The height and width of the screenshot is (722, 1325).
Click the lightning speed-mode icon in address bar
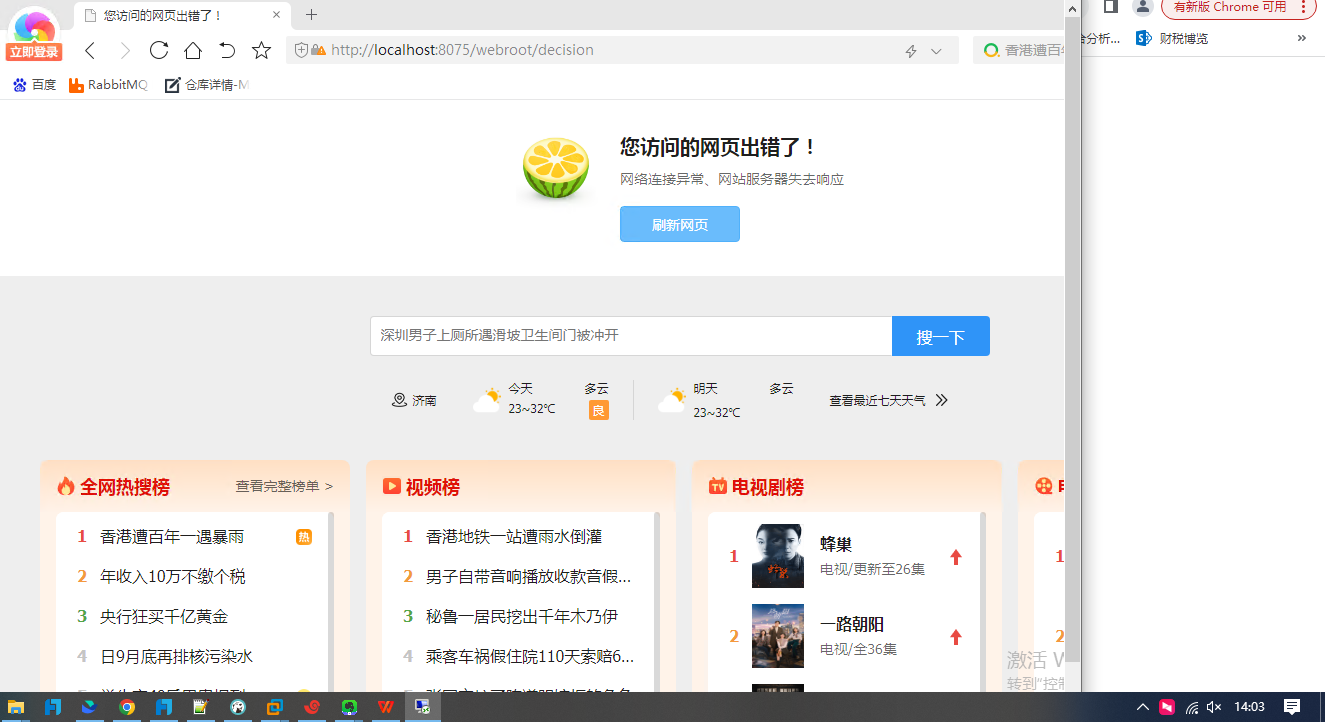[911, 51]
